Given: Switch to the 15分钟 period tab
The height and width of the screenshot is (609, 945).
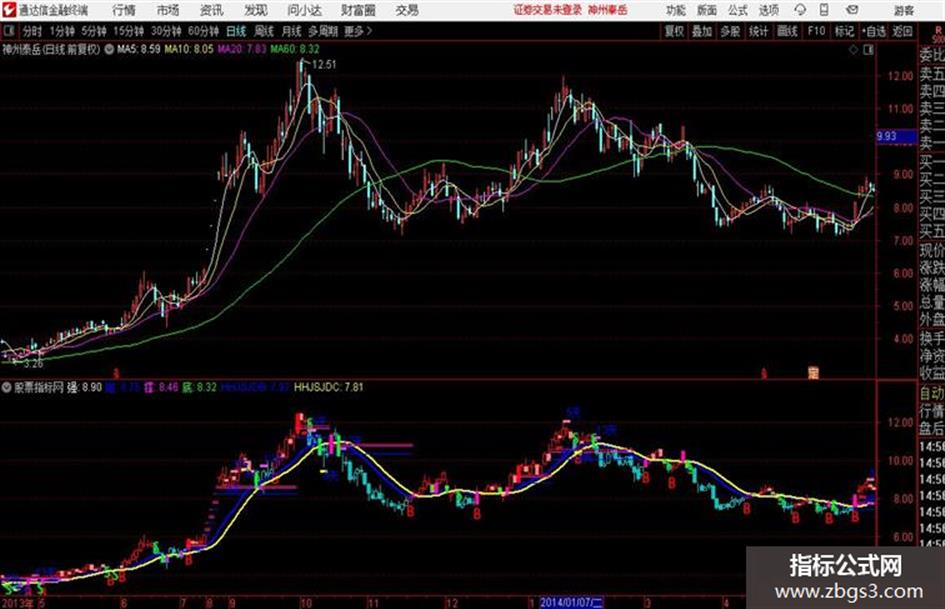Looking at the screenshot, I should 129,31.
